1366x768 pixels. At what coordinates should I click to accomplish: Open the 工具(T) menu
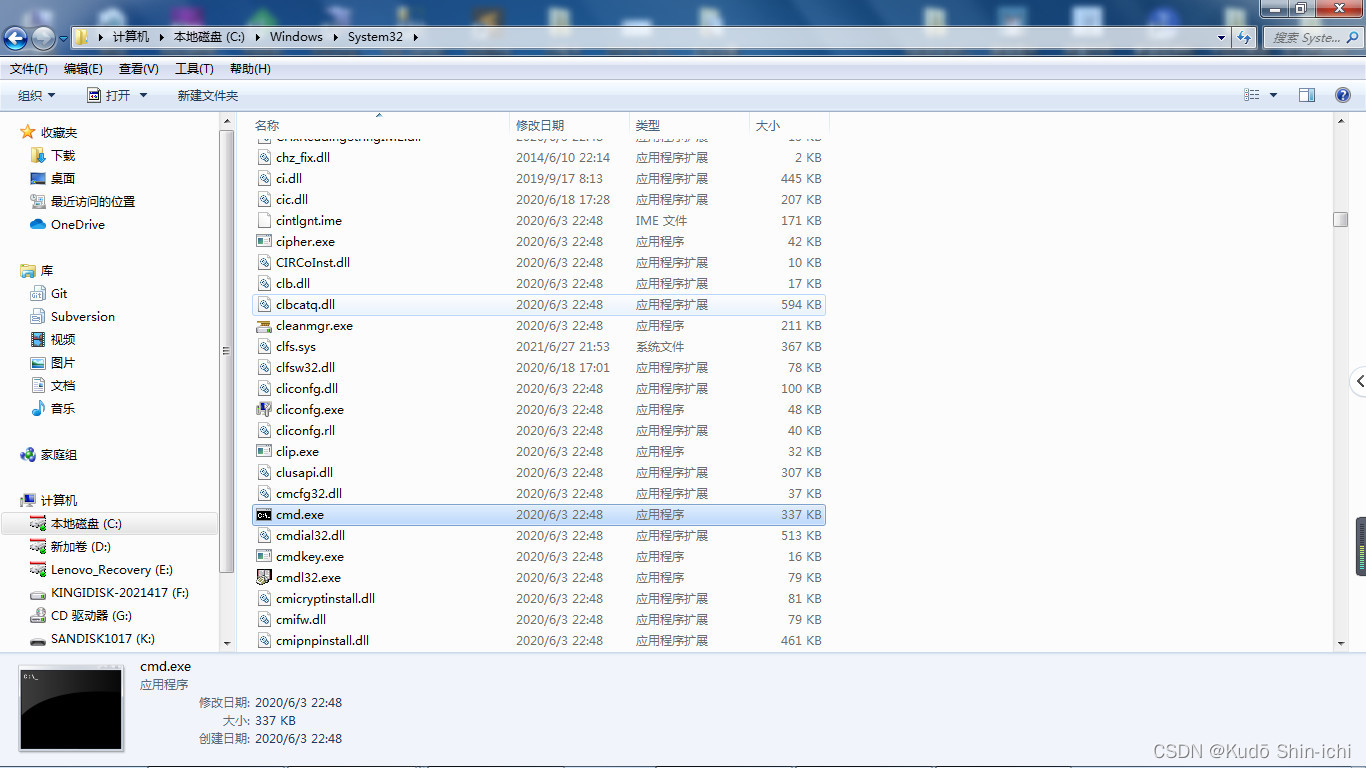coord(194,69)
